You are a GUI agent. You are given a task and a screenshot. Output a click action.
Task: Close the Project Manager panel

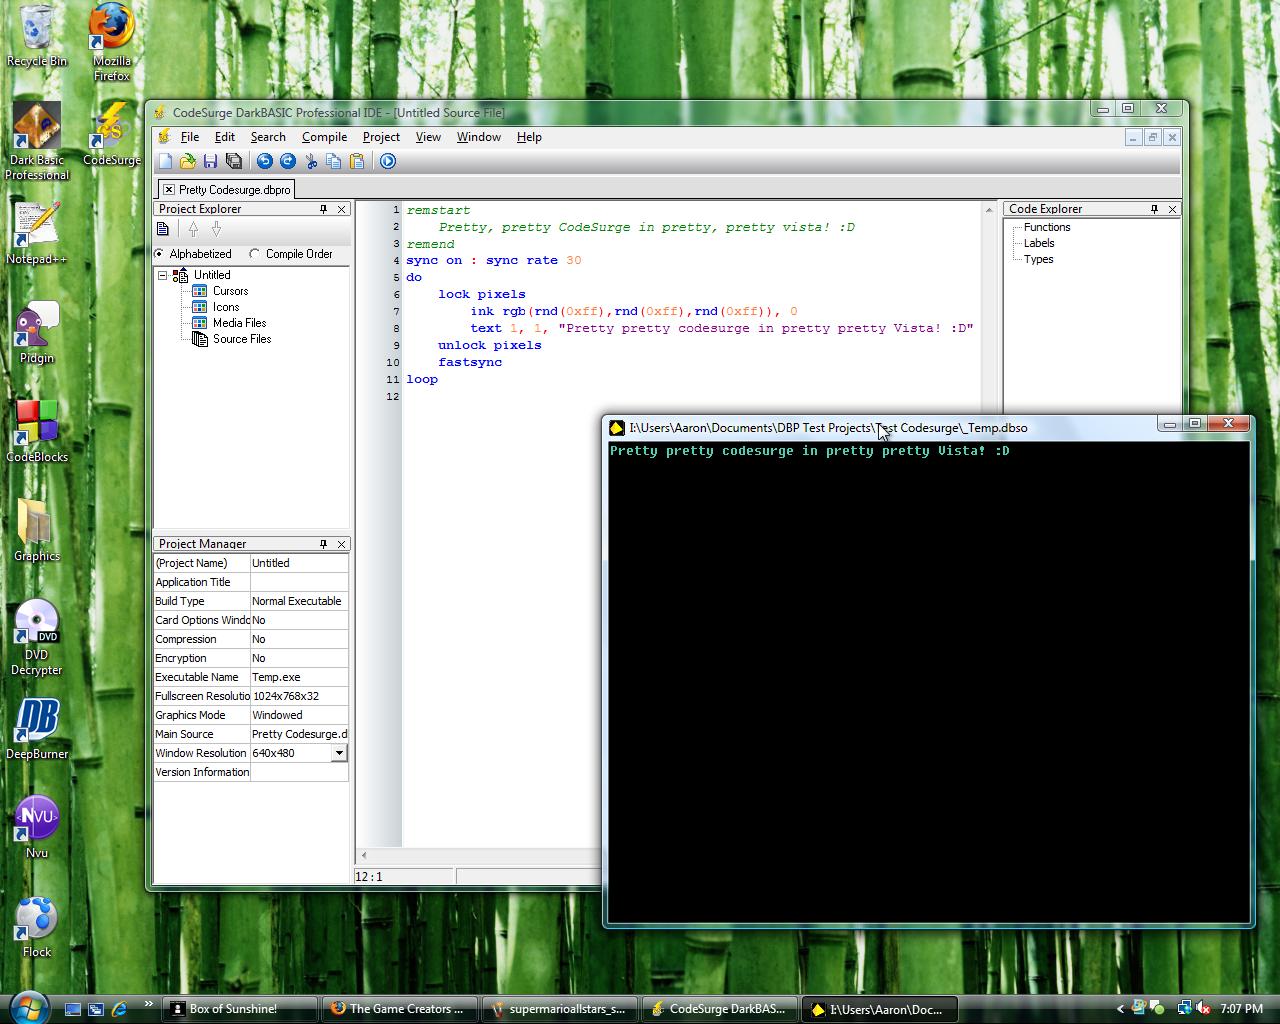[342, 544]
